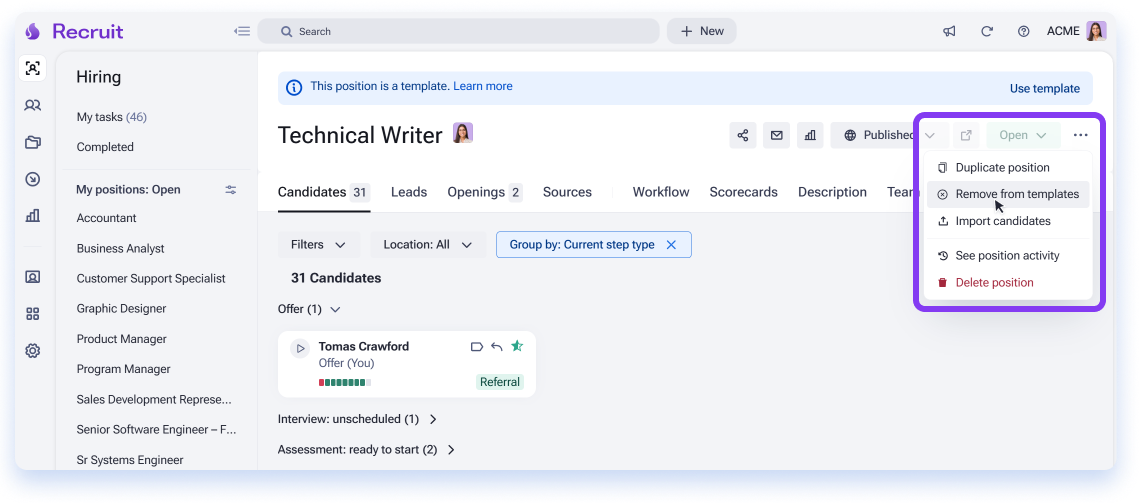Open the apps grid icon in left rail
1142x503 pixels.
(x=32, y=314)
